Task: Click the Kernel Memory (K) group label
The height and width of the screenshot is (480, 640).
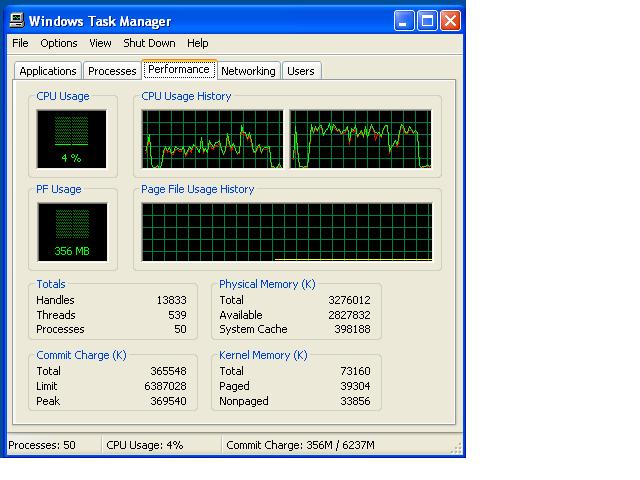Action: tap(263, 355)
